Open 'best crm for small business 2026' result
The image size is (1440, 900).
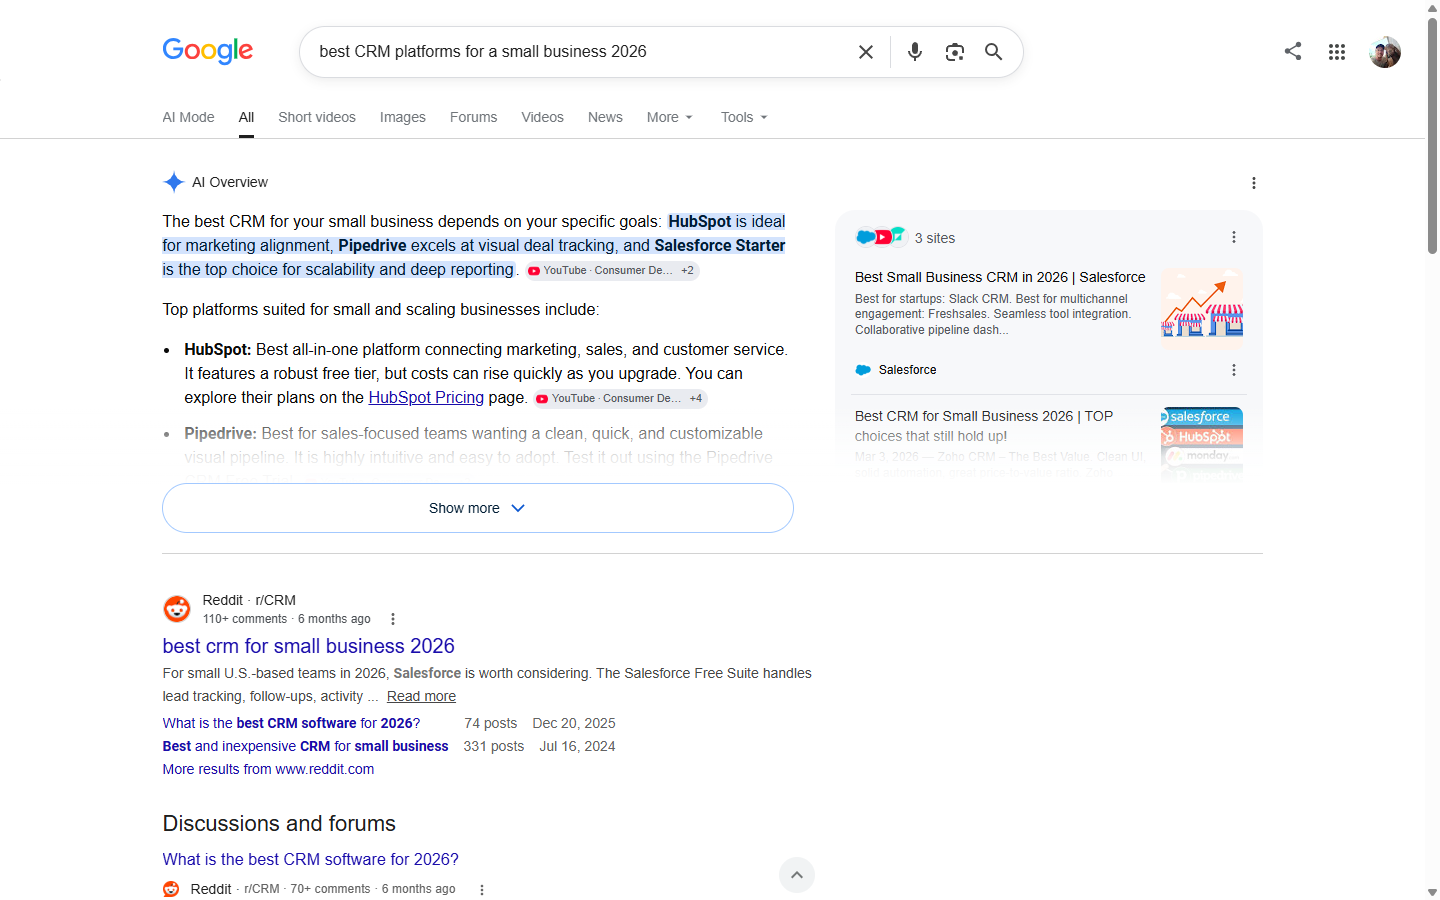click(309, 646)
